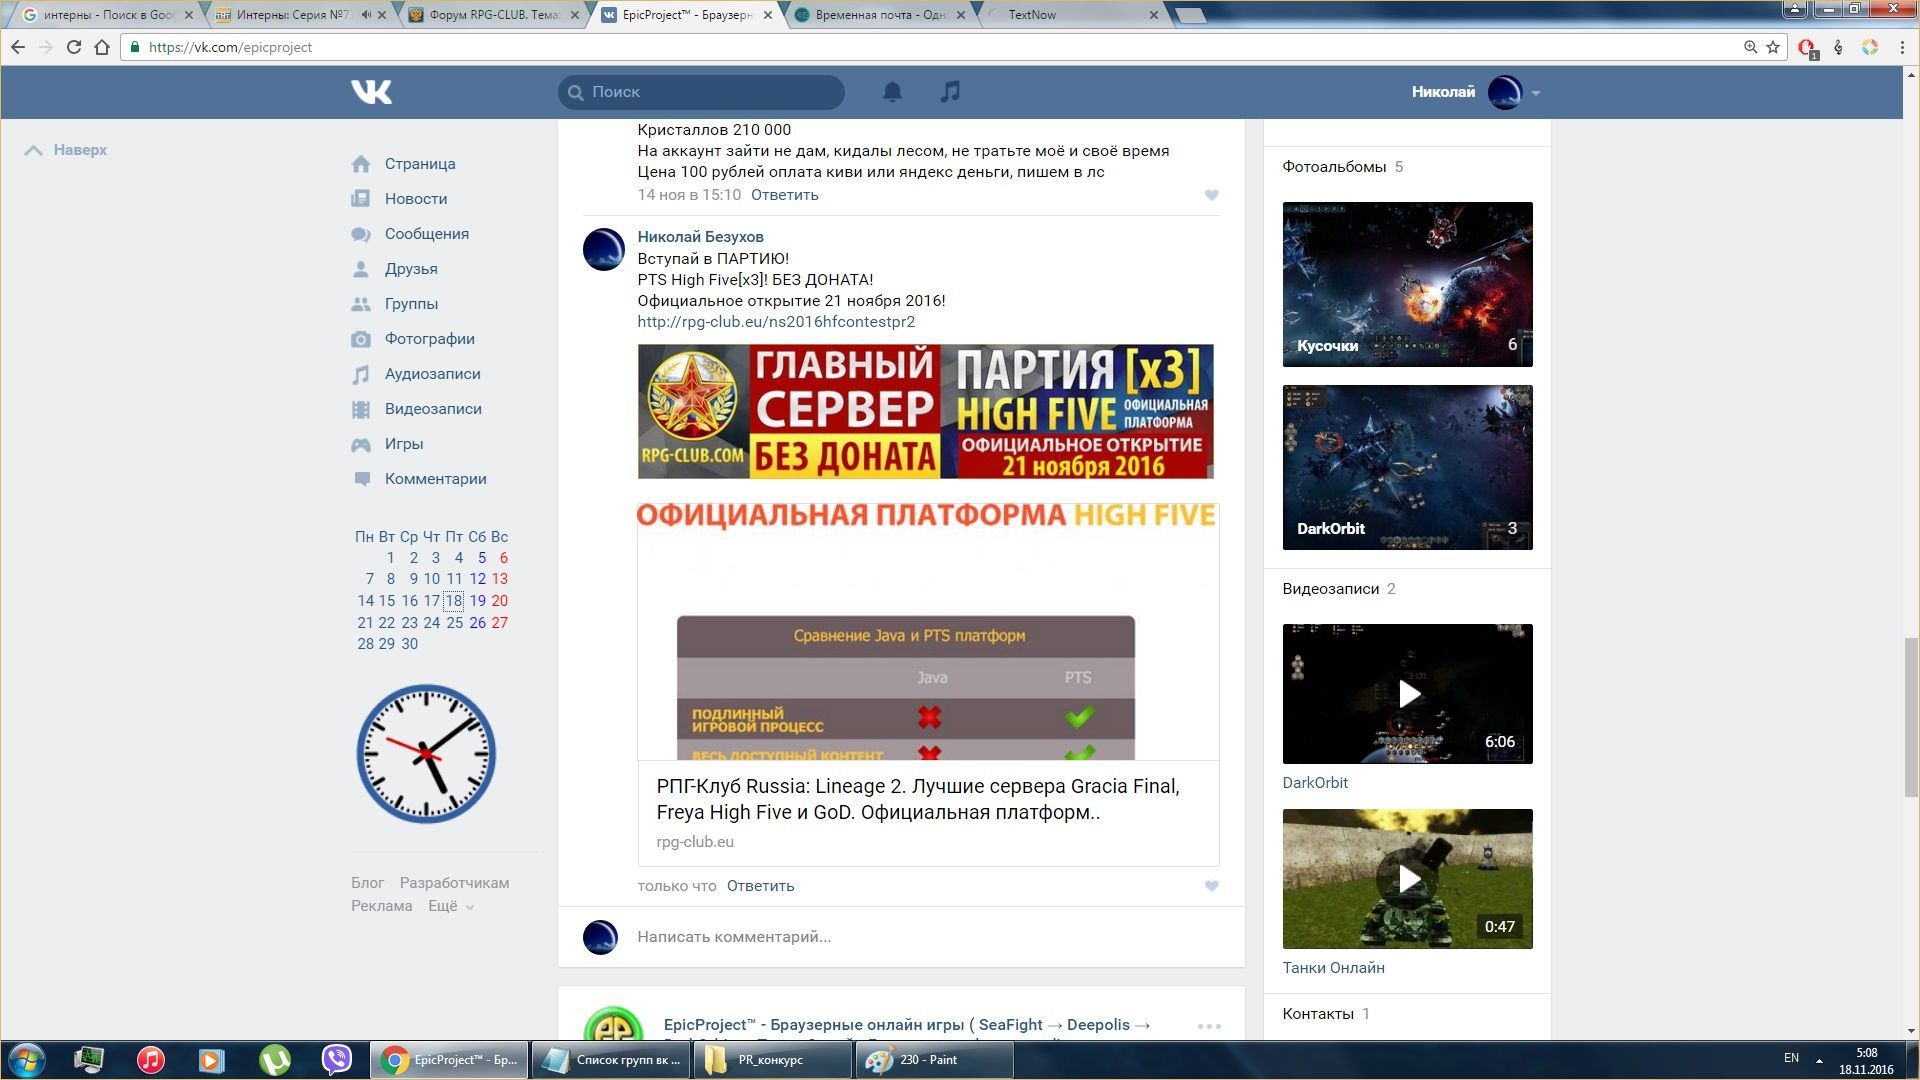The image size is (1920, 1080).
Task: Click the Страница home icon
Action: [361, 164]
